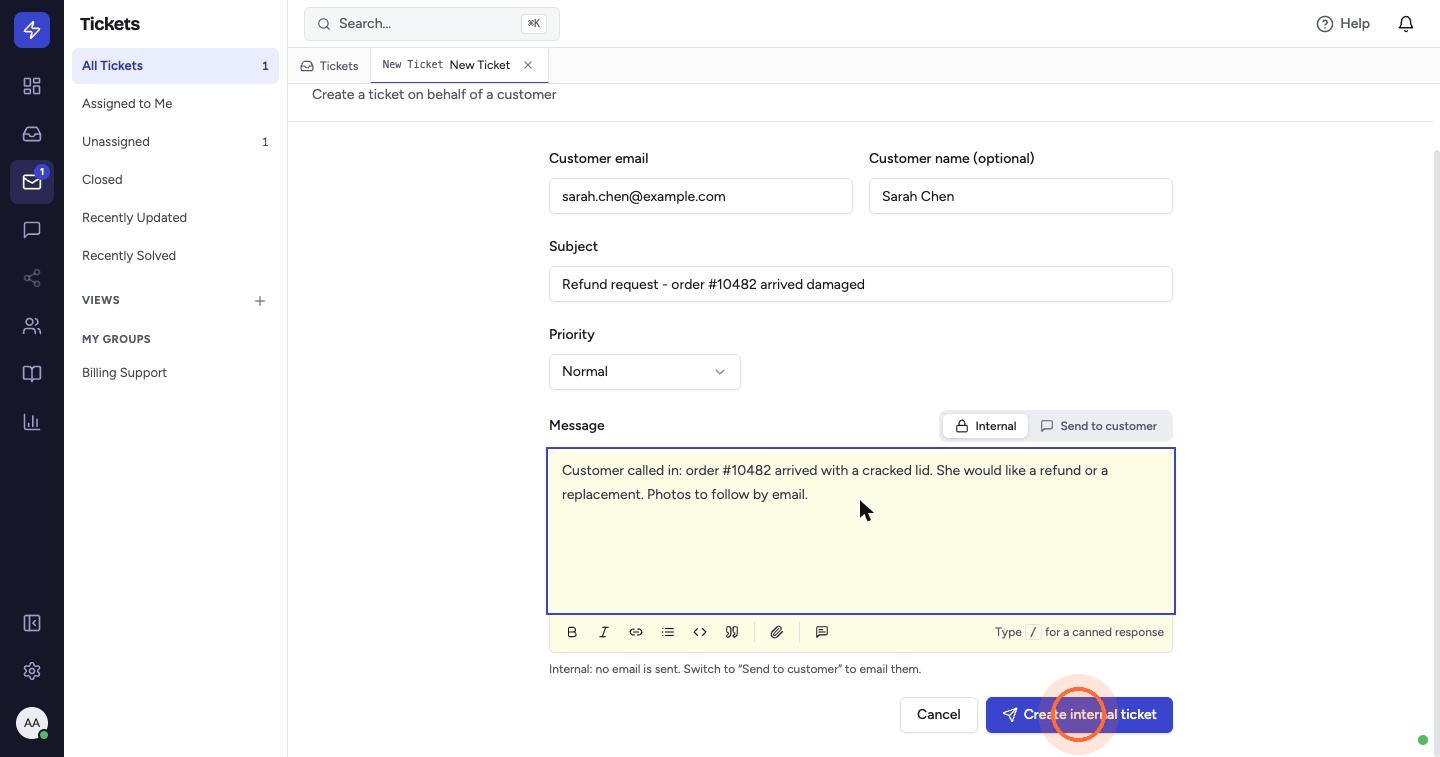The height and width of the screenshot is (757, 1440).
Task: Collapse the sidebar panel icon
Action: pyautogui.click(x=32, y=623)
